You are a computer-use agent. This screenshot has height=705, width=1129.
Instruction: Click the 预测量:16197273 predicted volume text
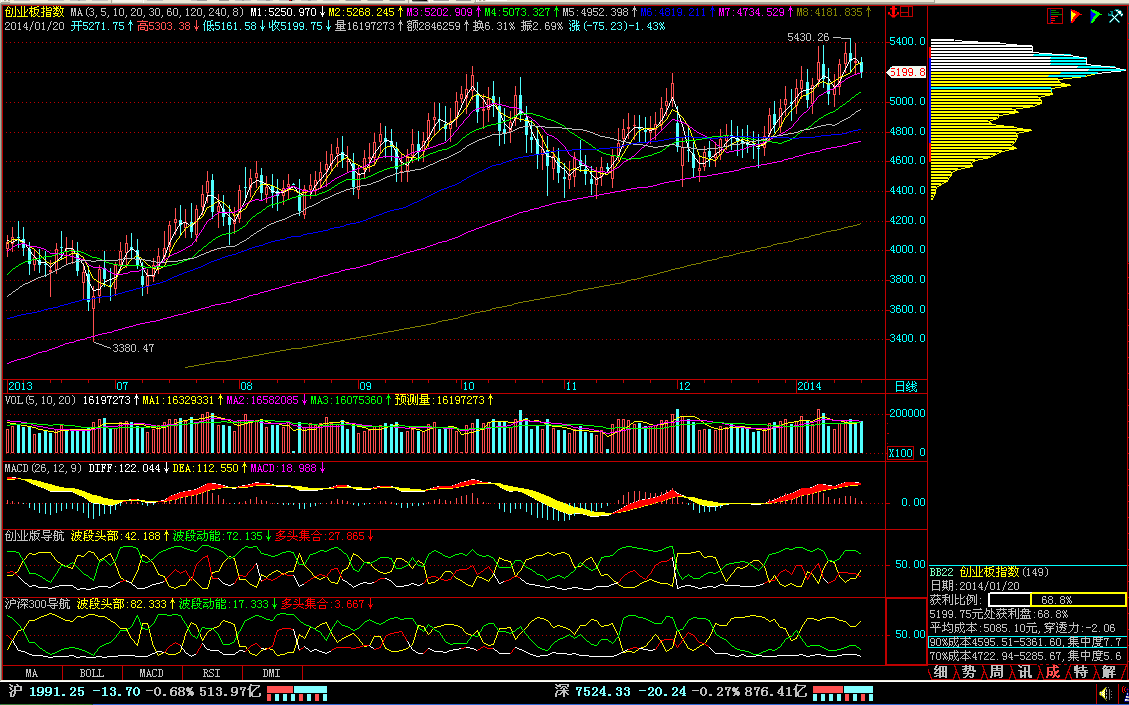pyautogui.click(x=439, y=400)
